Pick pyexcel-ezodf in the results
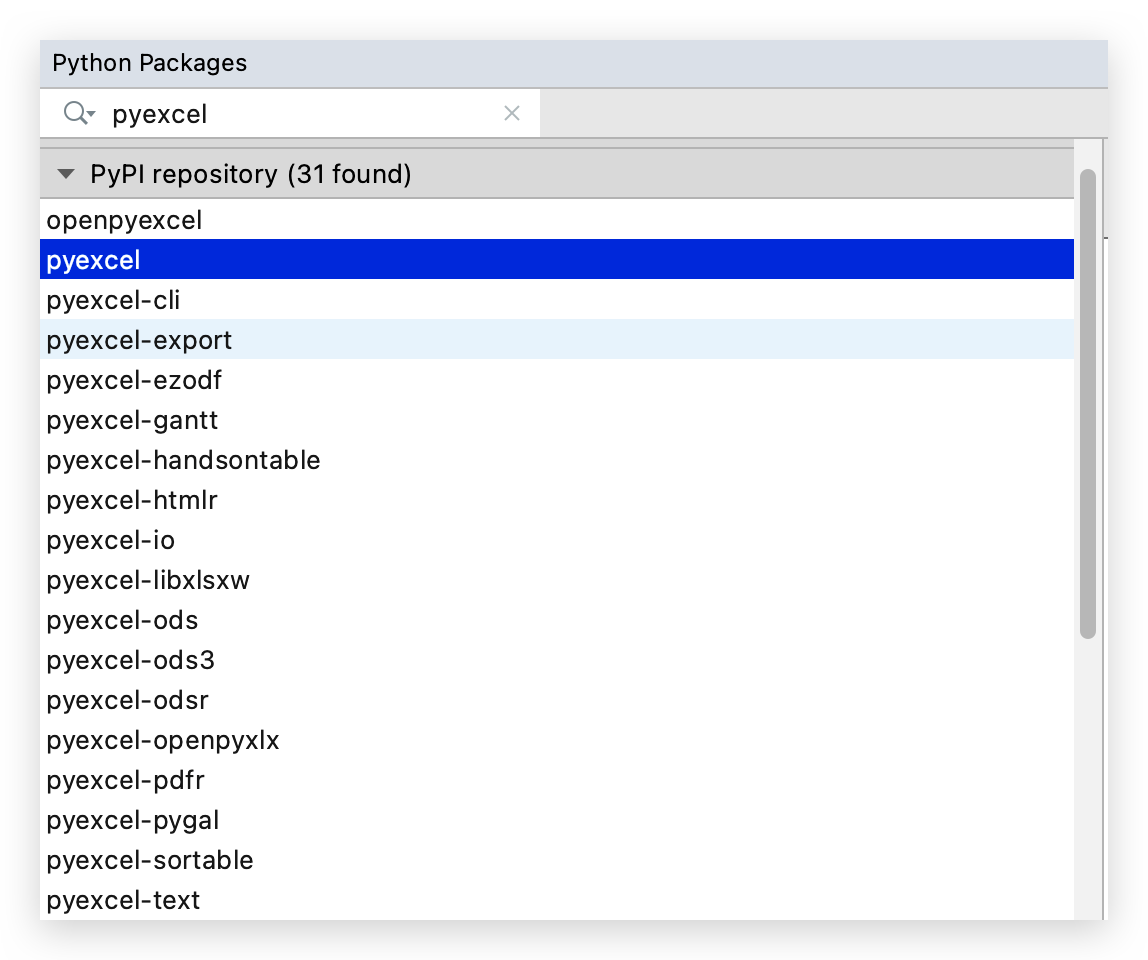The width and height of the screenshot is (1148, 960). tap(134, 380)
